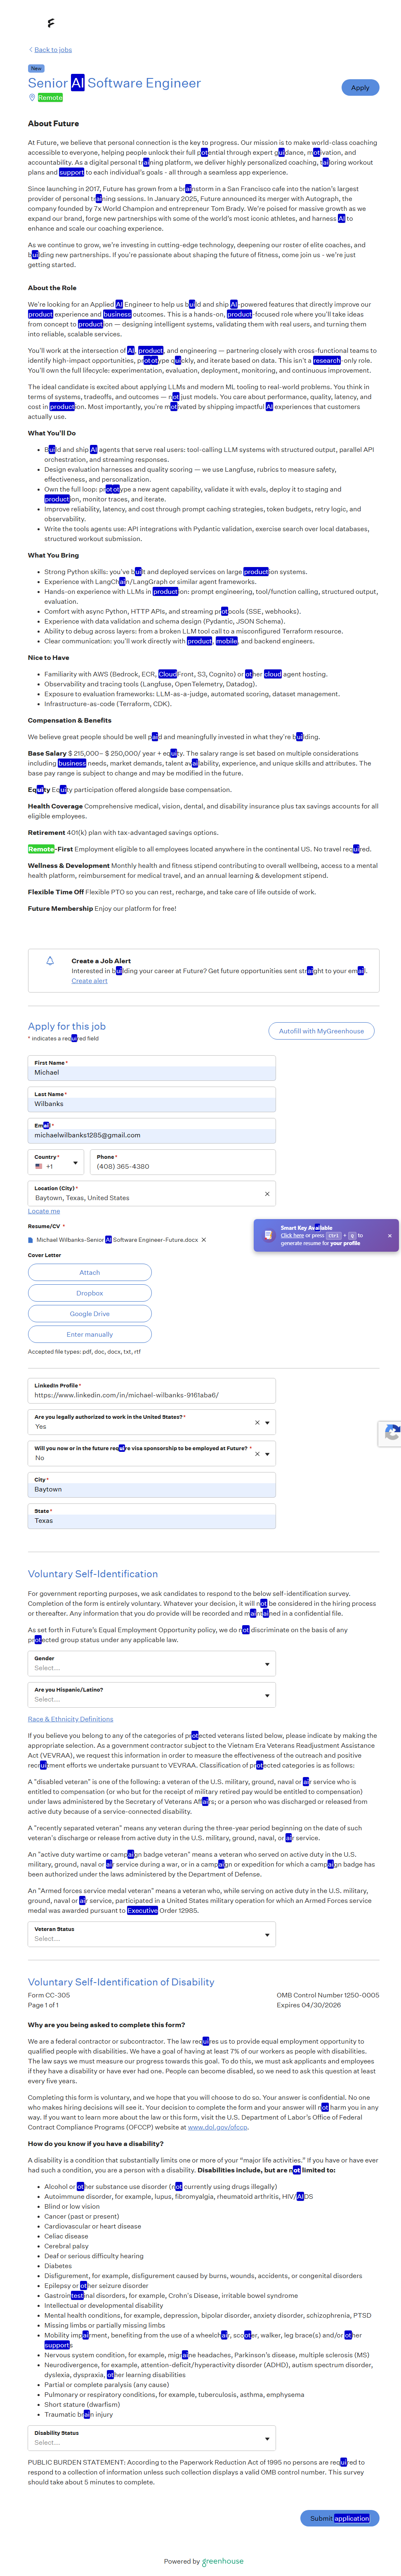Clear the Location (City) field with X

click(266, 1193)
